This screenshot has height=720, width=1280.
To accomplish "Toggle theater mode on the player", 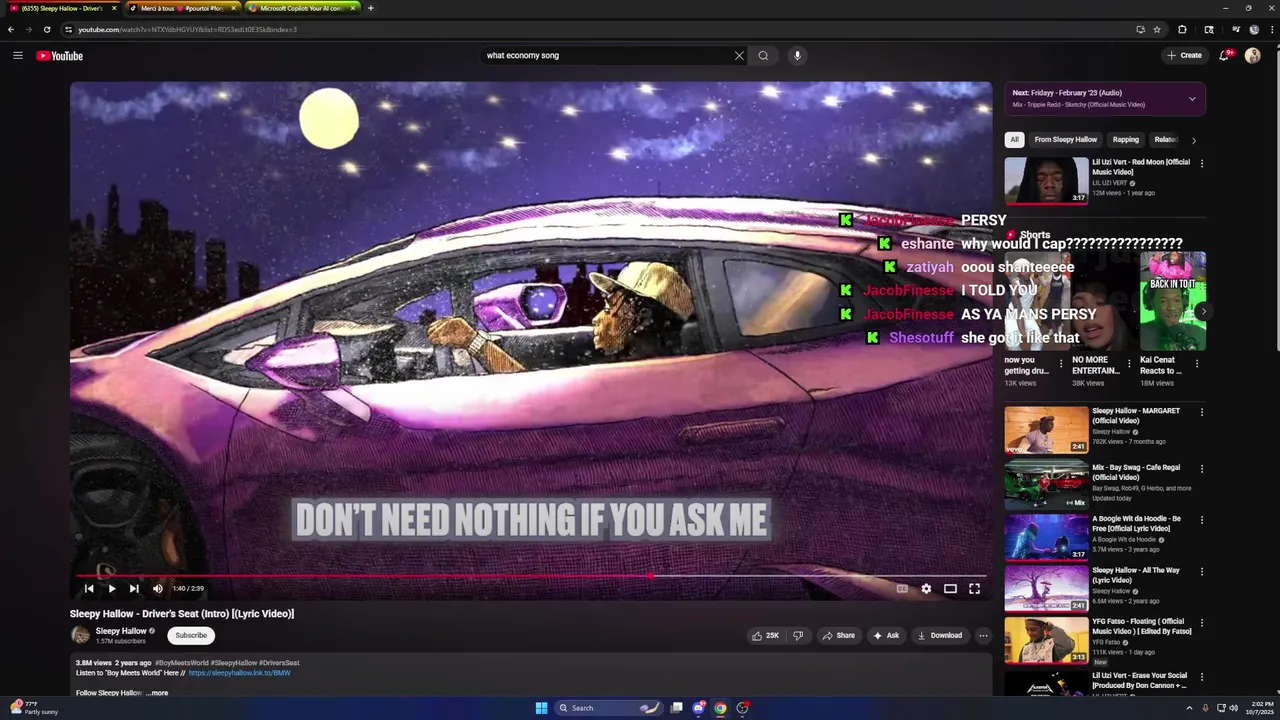I will point(950,589).
